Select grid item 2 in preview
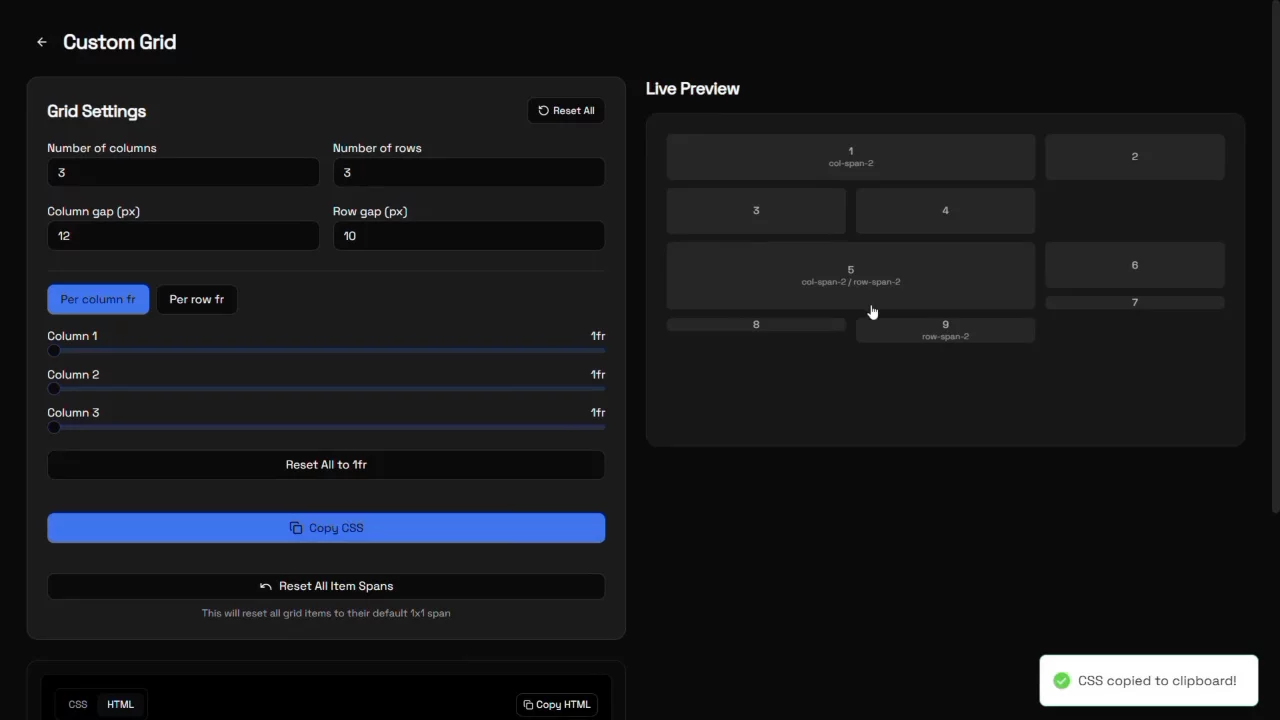The height and width of the screenshot is (720, 1280). 1135,157
